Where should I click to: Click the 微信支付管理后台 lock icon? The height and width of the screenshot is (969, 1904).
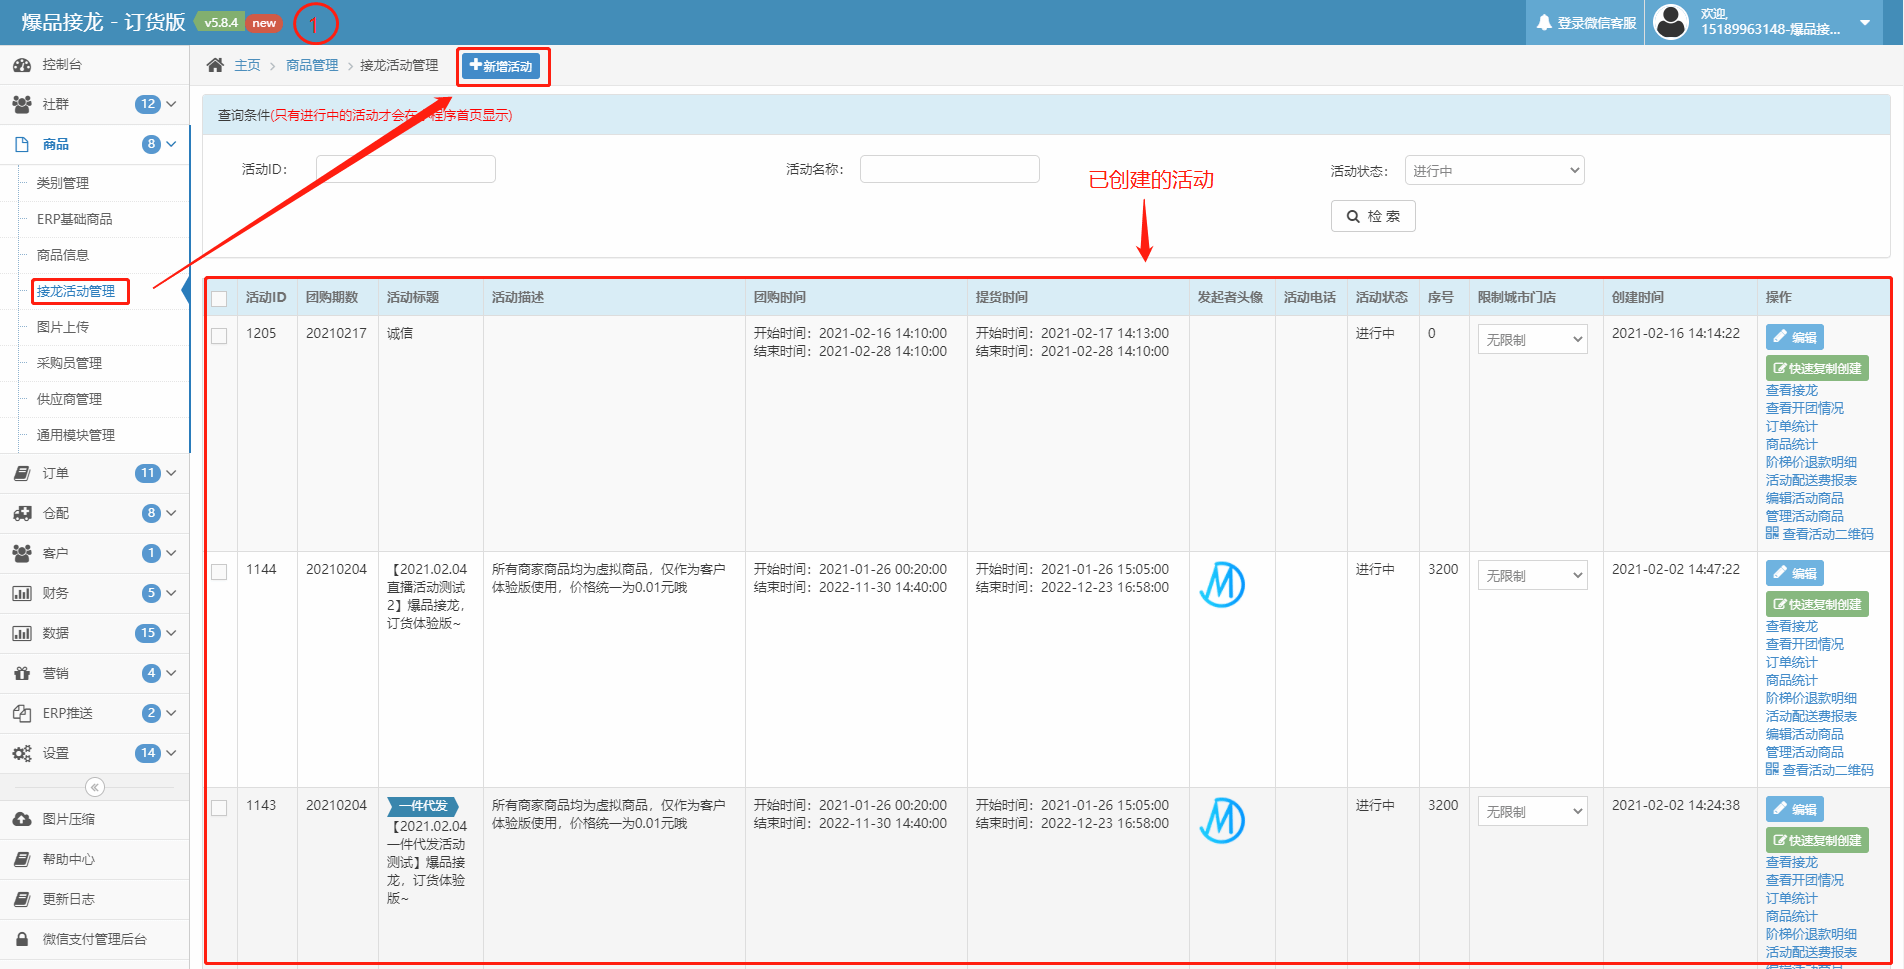(x=22, y=939)
